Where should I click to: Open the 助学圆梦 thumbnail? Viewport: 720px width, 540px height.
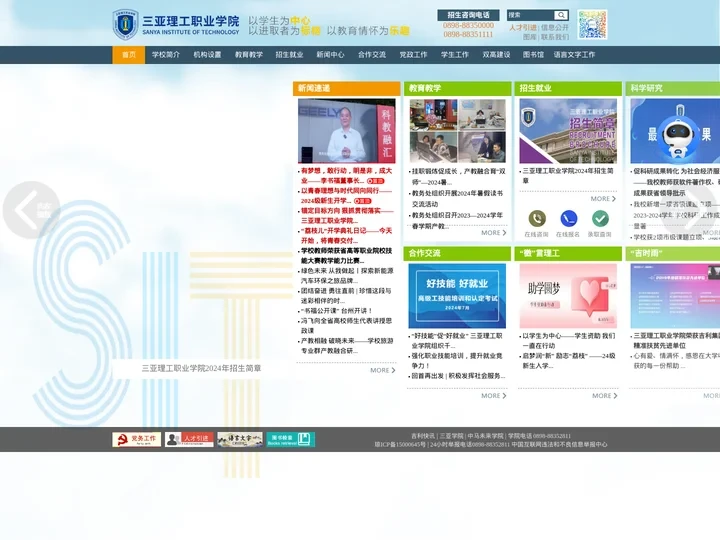(x=568, y=296)
